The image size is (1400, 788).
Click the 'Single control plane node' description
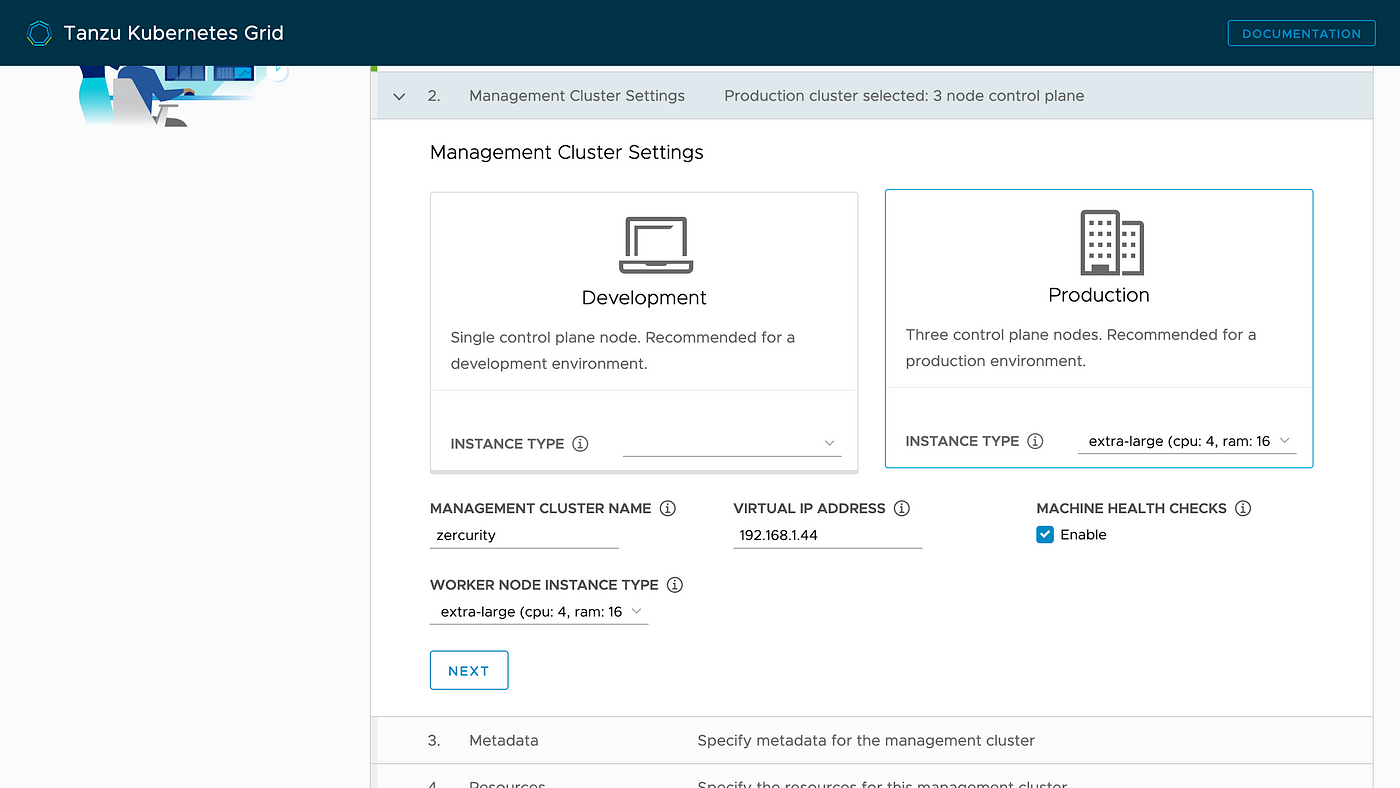pos(623,350)
